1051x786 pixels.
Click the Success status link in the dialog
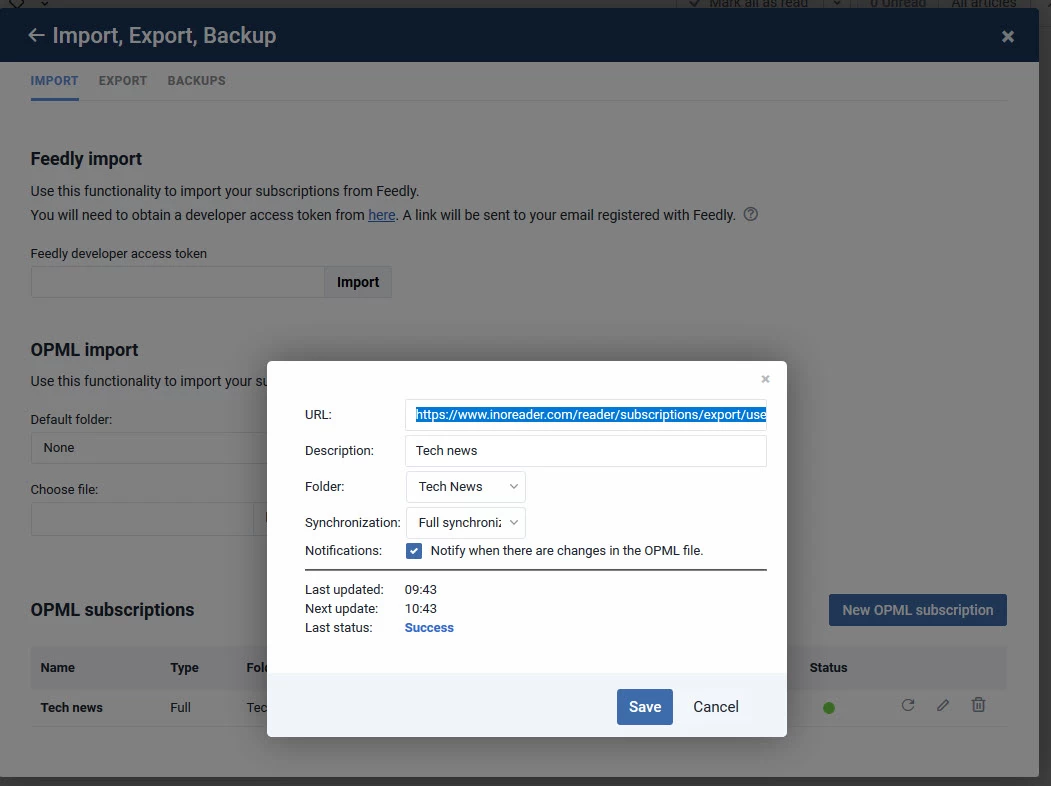[429, 627]
